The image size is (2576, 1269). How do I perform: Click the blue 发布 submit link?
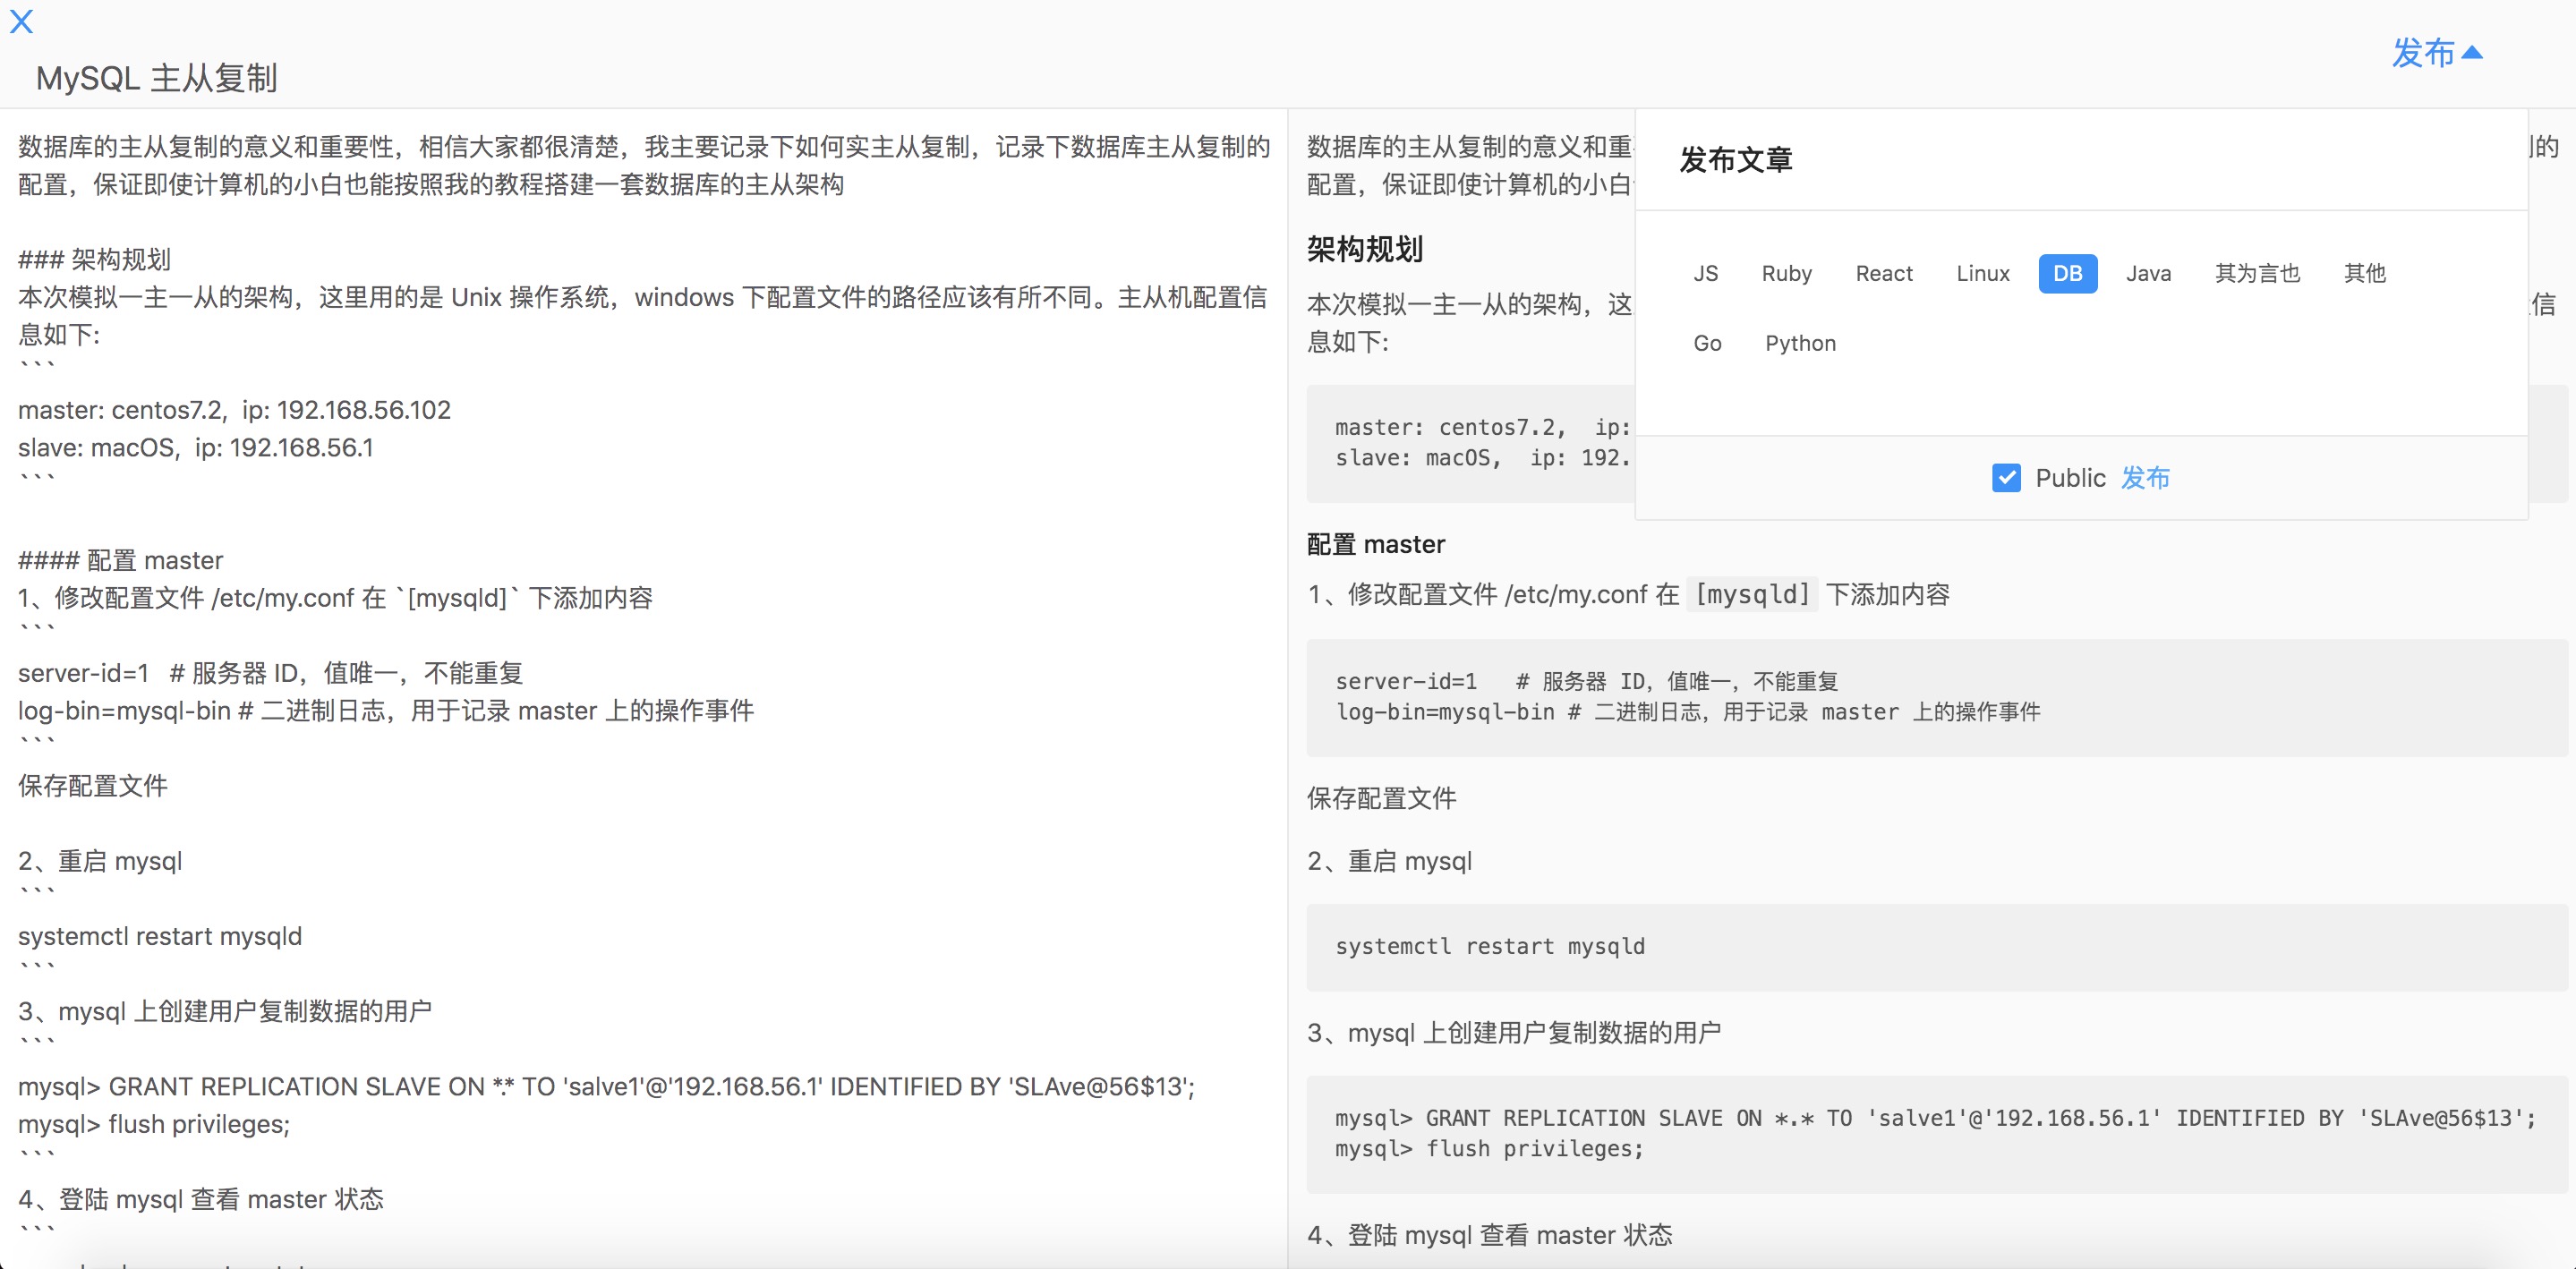pos(2145,478)
